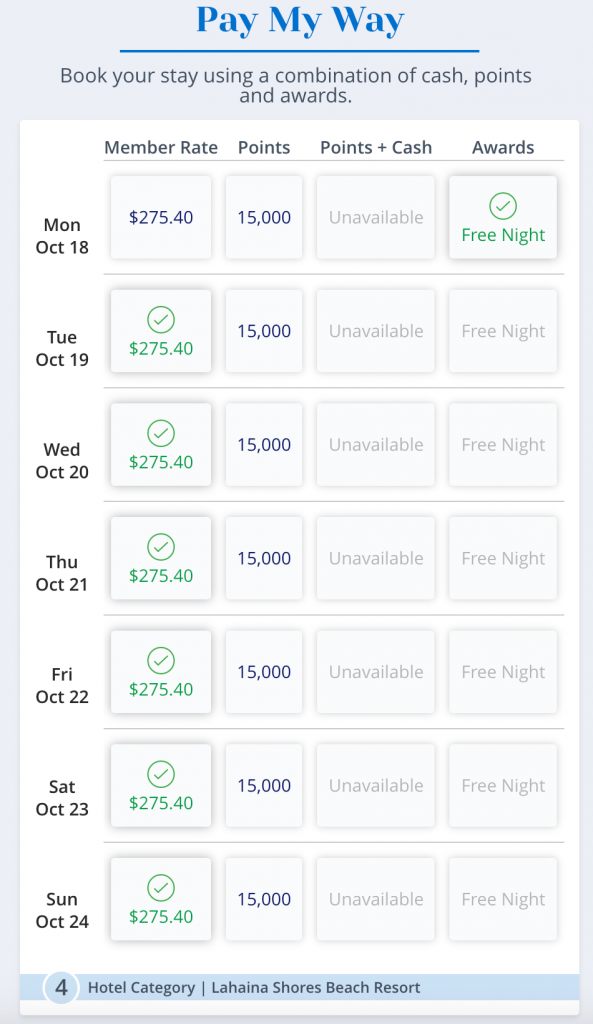This screenshot has width=593, height=1024.
Task: Click Free Night option for Tue Oct 19
Action: (x=503, y=331)
